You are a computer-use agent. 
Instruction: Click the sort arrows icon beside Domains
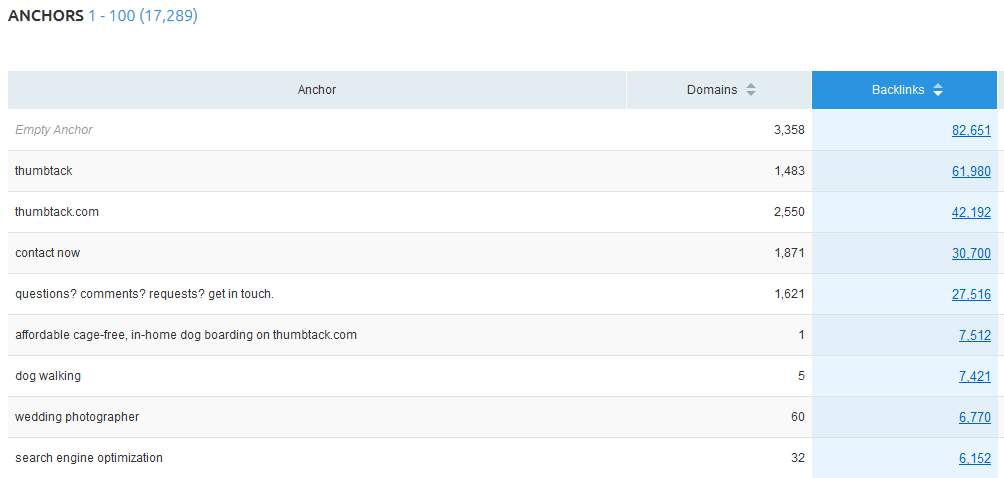[x=750, y=90]
